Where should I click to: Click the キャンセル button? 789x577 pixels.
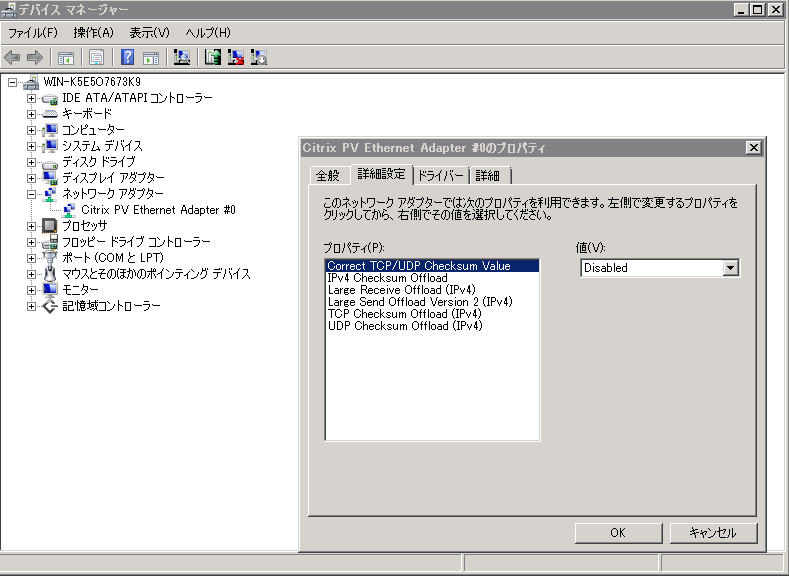click(713, 533)
